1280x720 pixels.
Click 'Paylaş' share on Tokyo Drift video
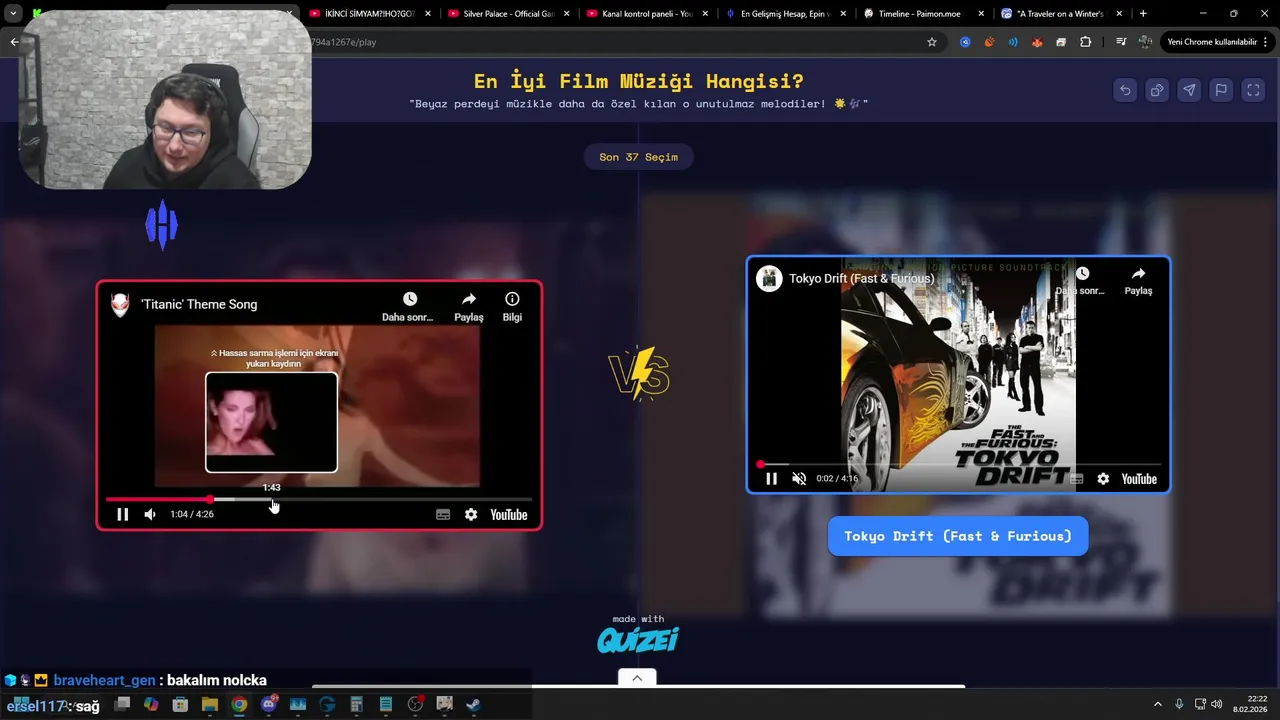click(x=1138, y=281)
